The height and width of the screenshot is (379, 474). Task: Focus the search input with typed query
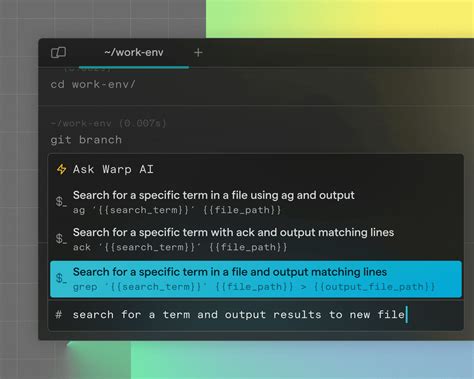pos(256,315)
